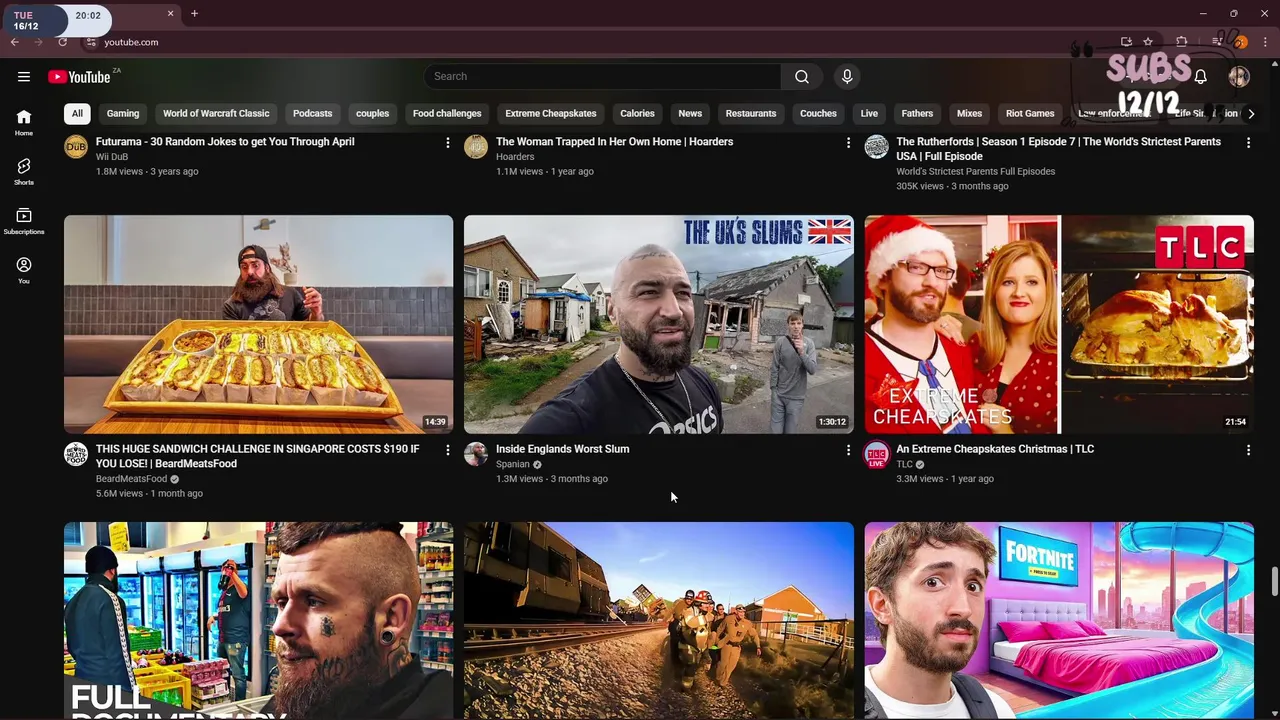Go to Home in sidebar

pyautogui.click(x=24, y=122)
